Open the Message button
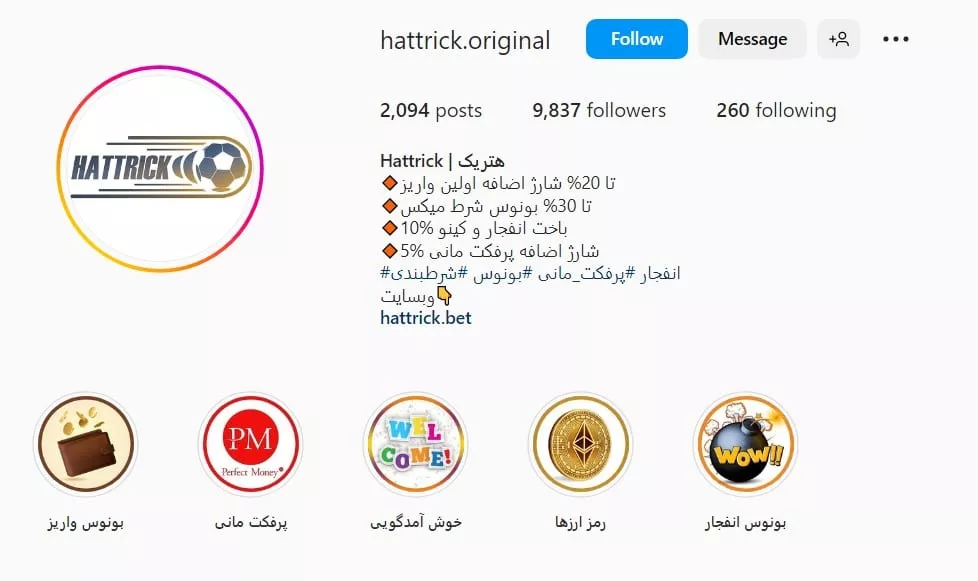The width and height of the screenshot is (978, 581). pyautogui.click(x=752, y=39)
